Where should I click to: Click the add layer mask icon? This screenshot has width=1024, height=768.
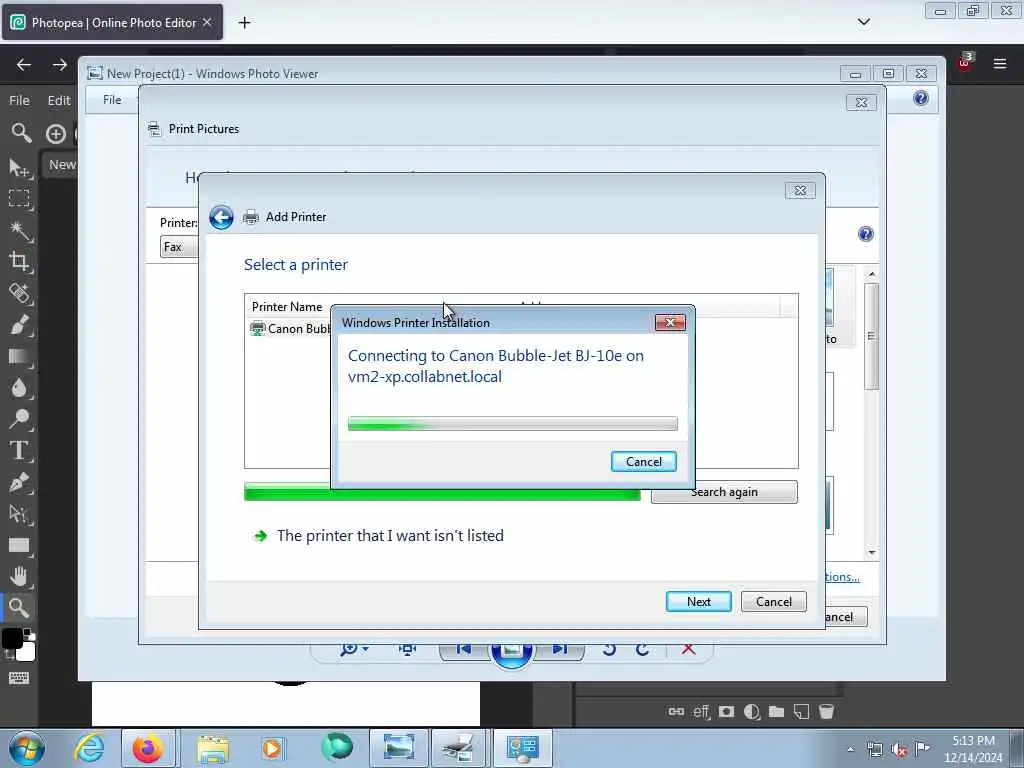pyautogui.click(x=726, y=711)
